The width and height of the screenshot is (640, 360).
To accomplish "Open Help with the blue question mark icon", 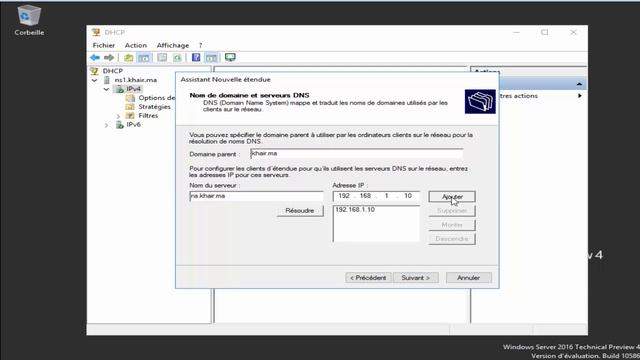I will (x=196, y=58).
